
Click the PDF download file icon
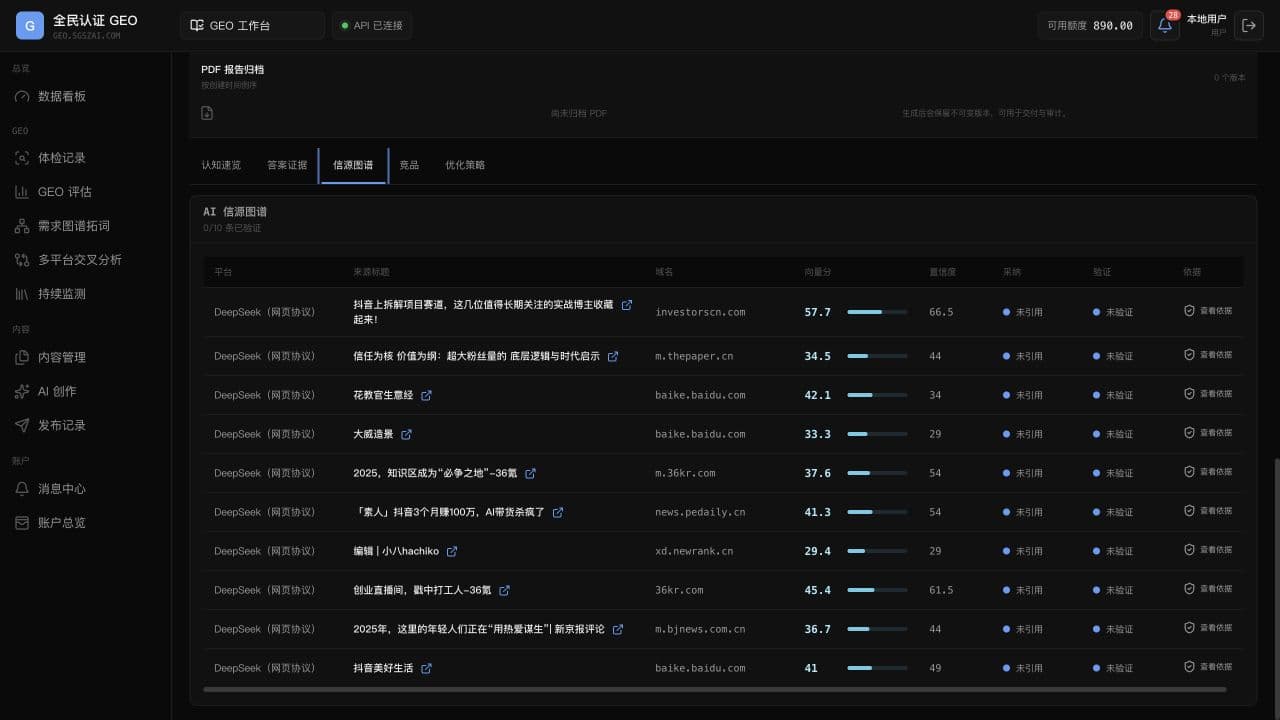[207, 113]
